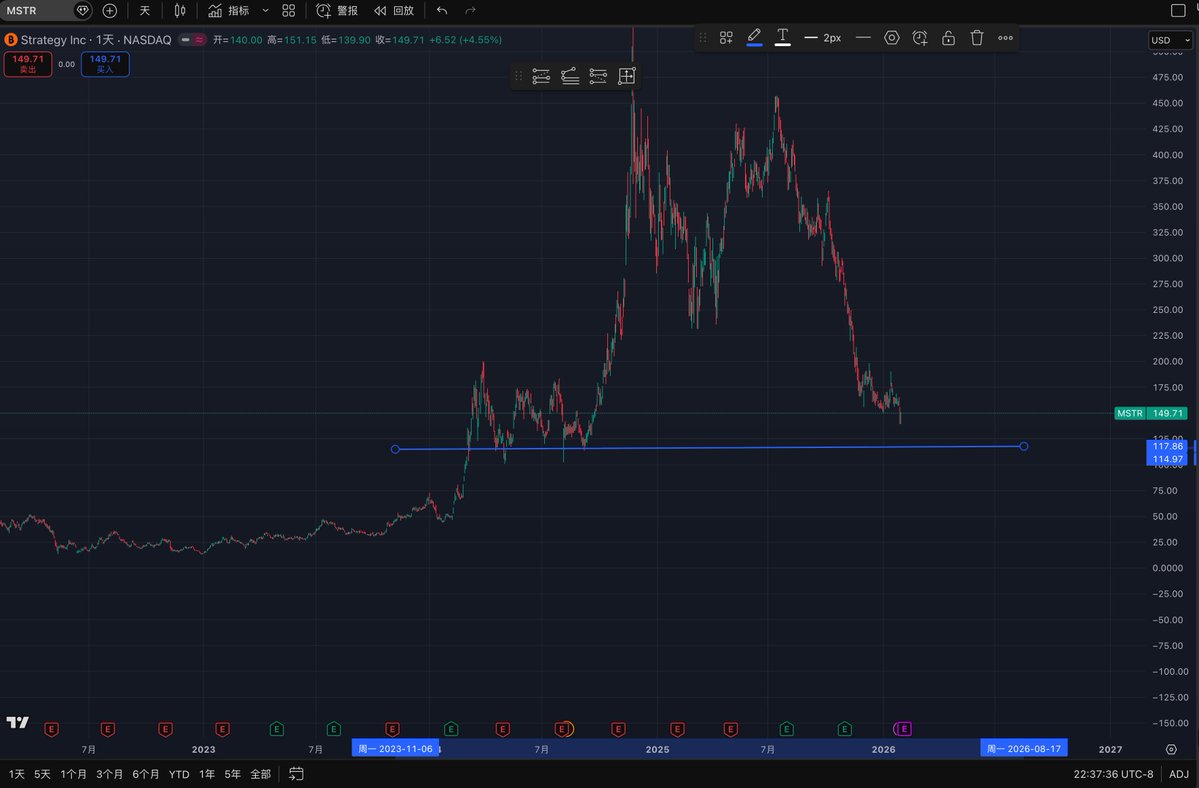
Task: Click the blue 买入 buy button
Action: [x=106, y=64]
